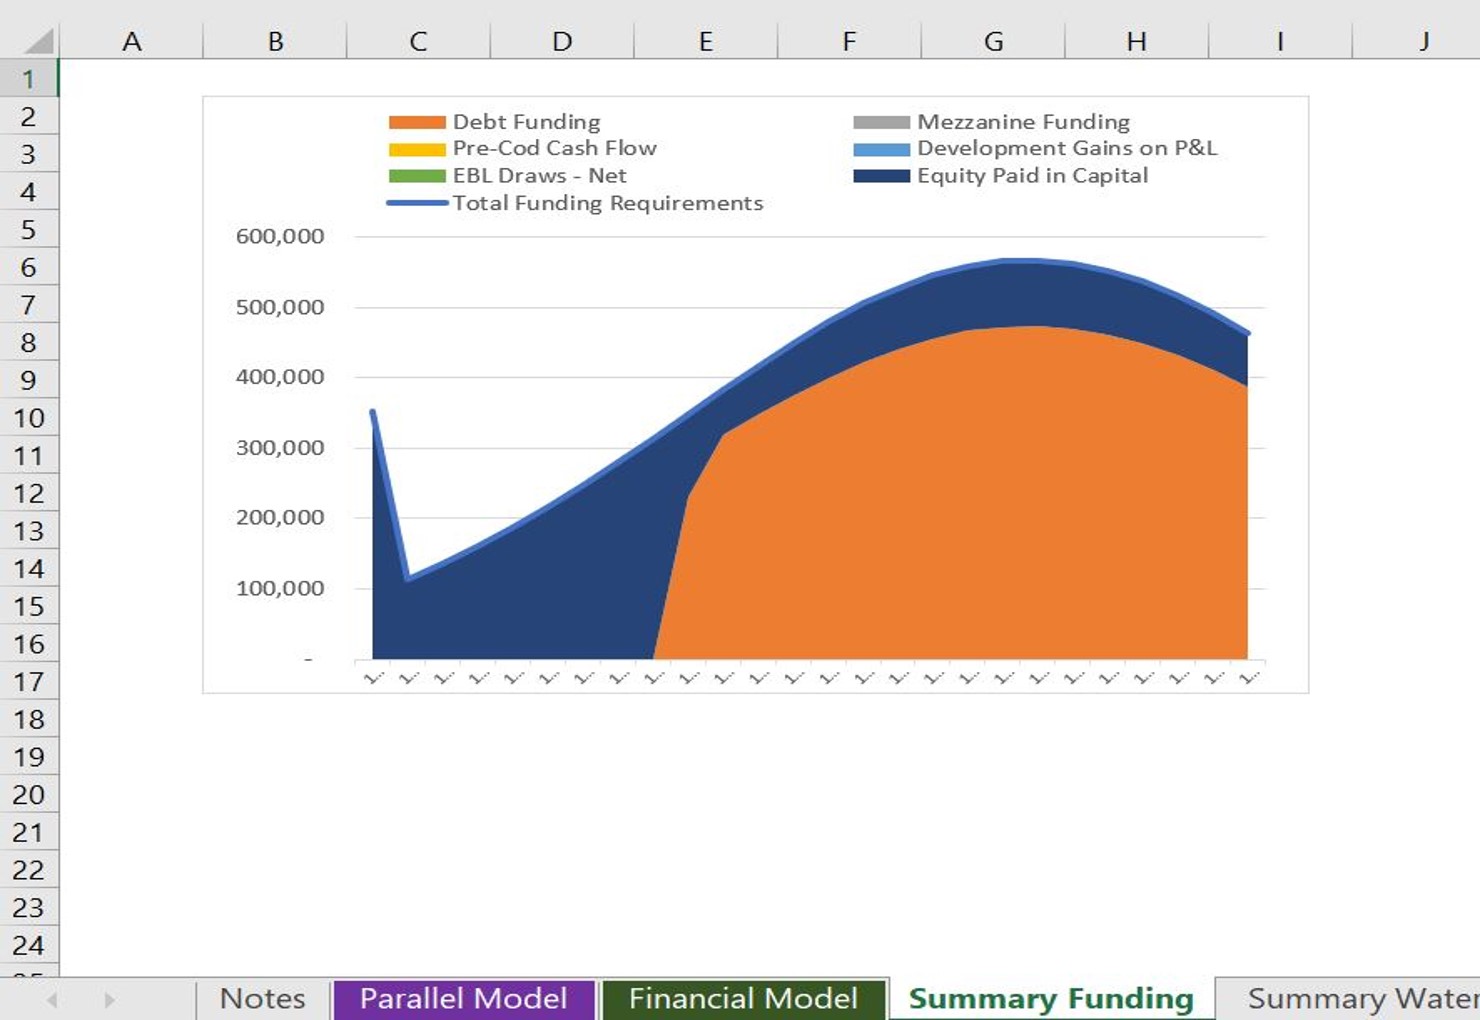
Task: Select column H header
Action: pyautogui.click(x=1136, y=41)
